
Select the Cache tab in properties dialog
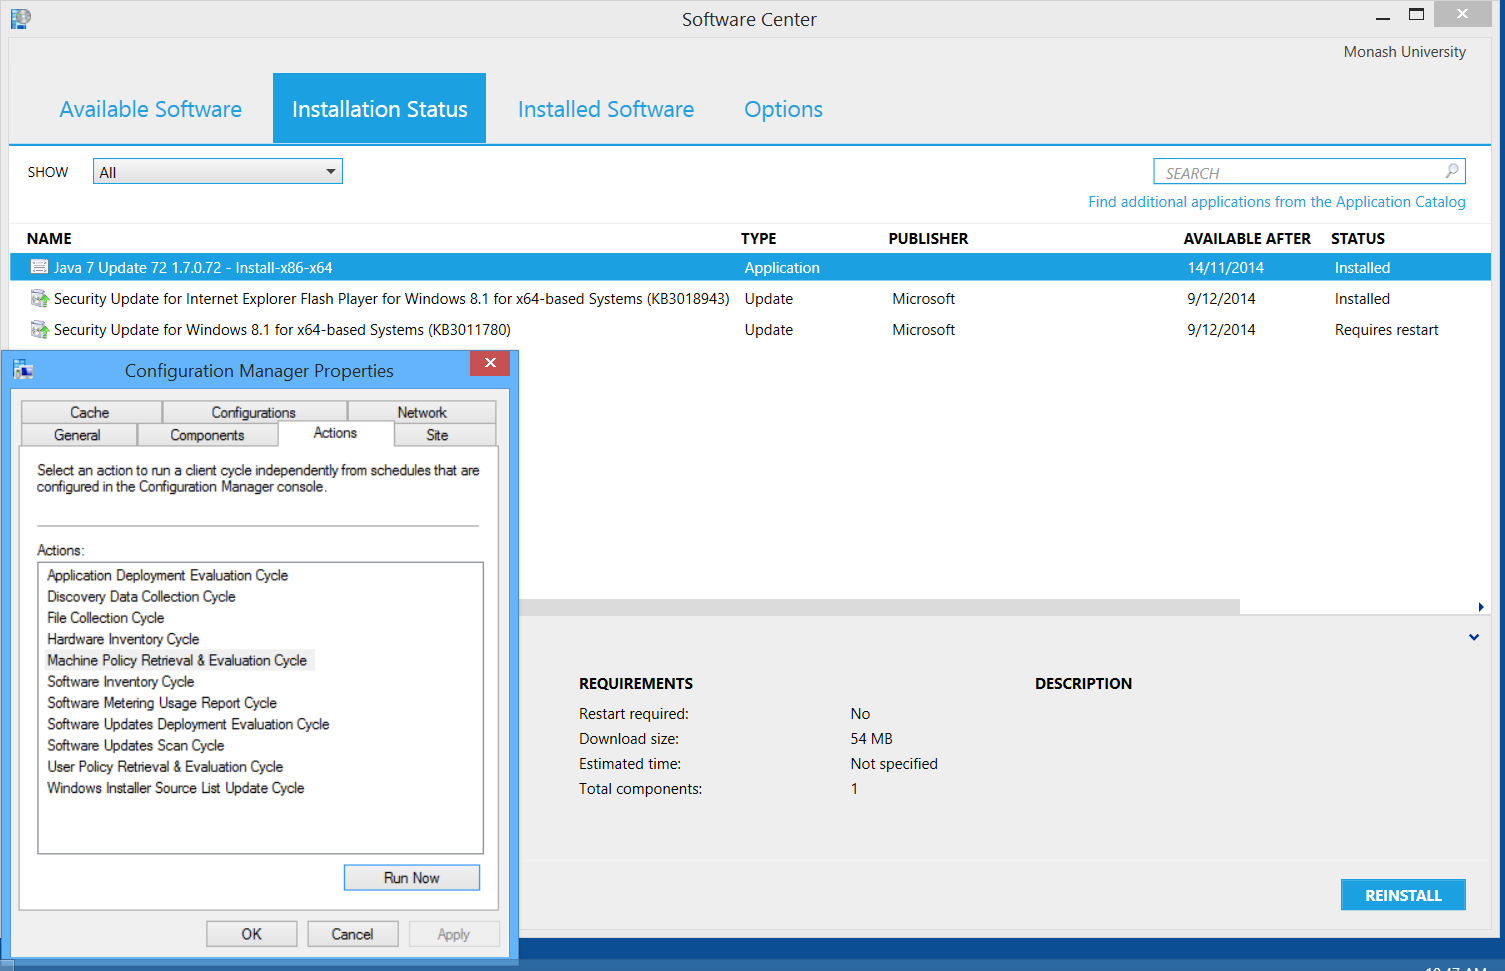pos(90,412)
